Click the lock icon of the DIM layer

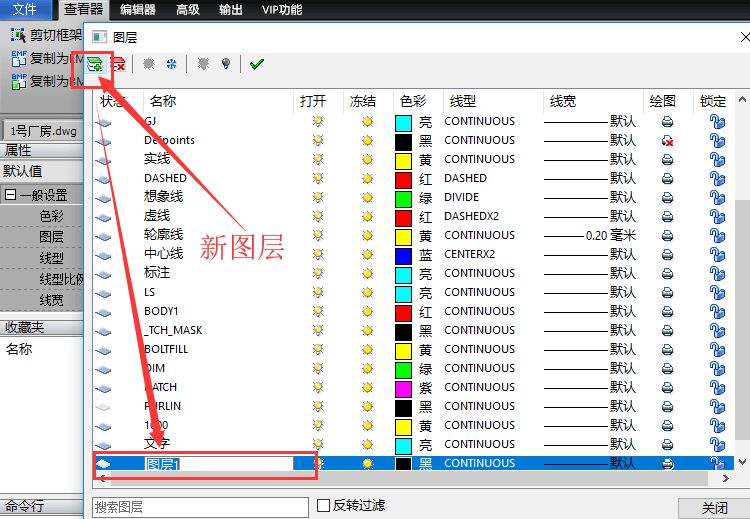[717, 368]
